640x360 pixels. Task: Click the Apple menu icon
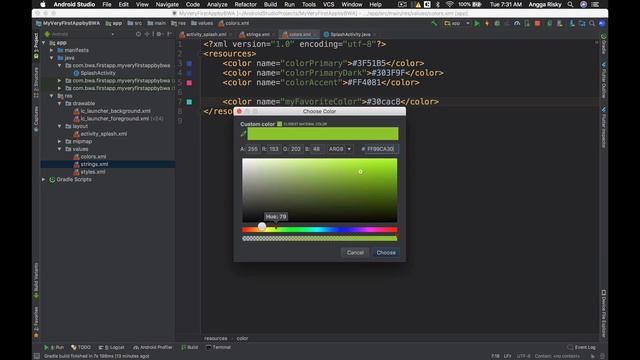point(43,4)
